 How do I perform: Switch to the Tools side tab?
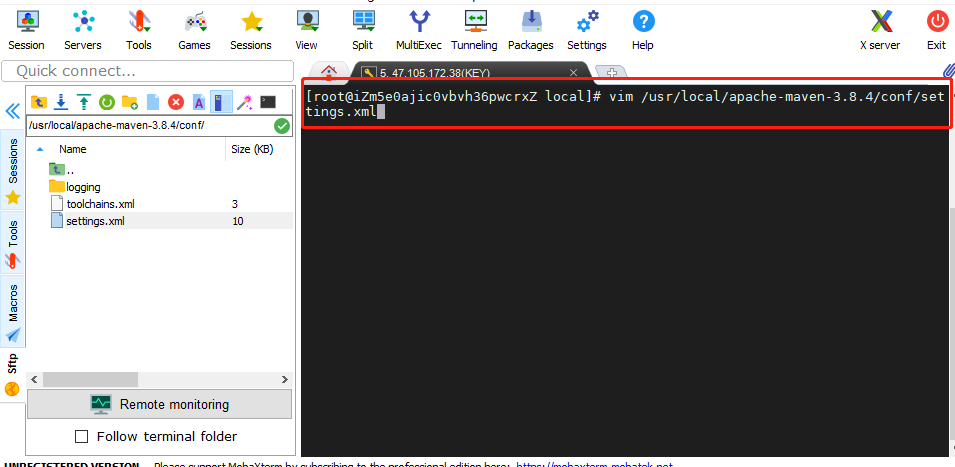click(13, 242)
